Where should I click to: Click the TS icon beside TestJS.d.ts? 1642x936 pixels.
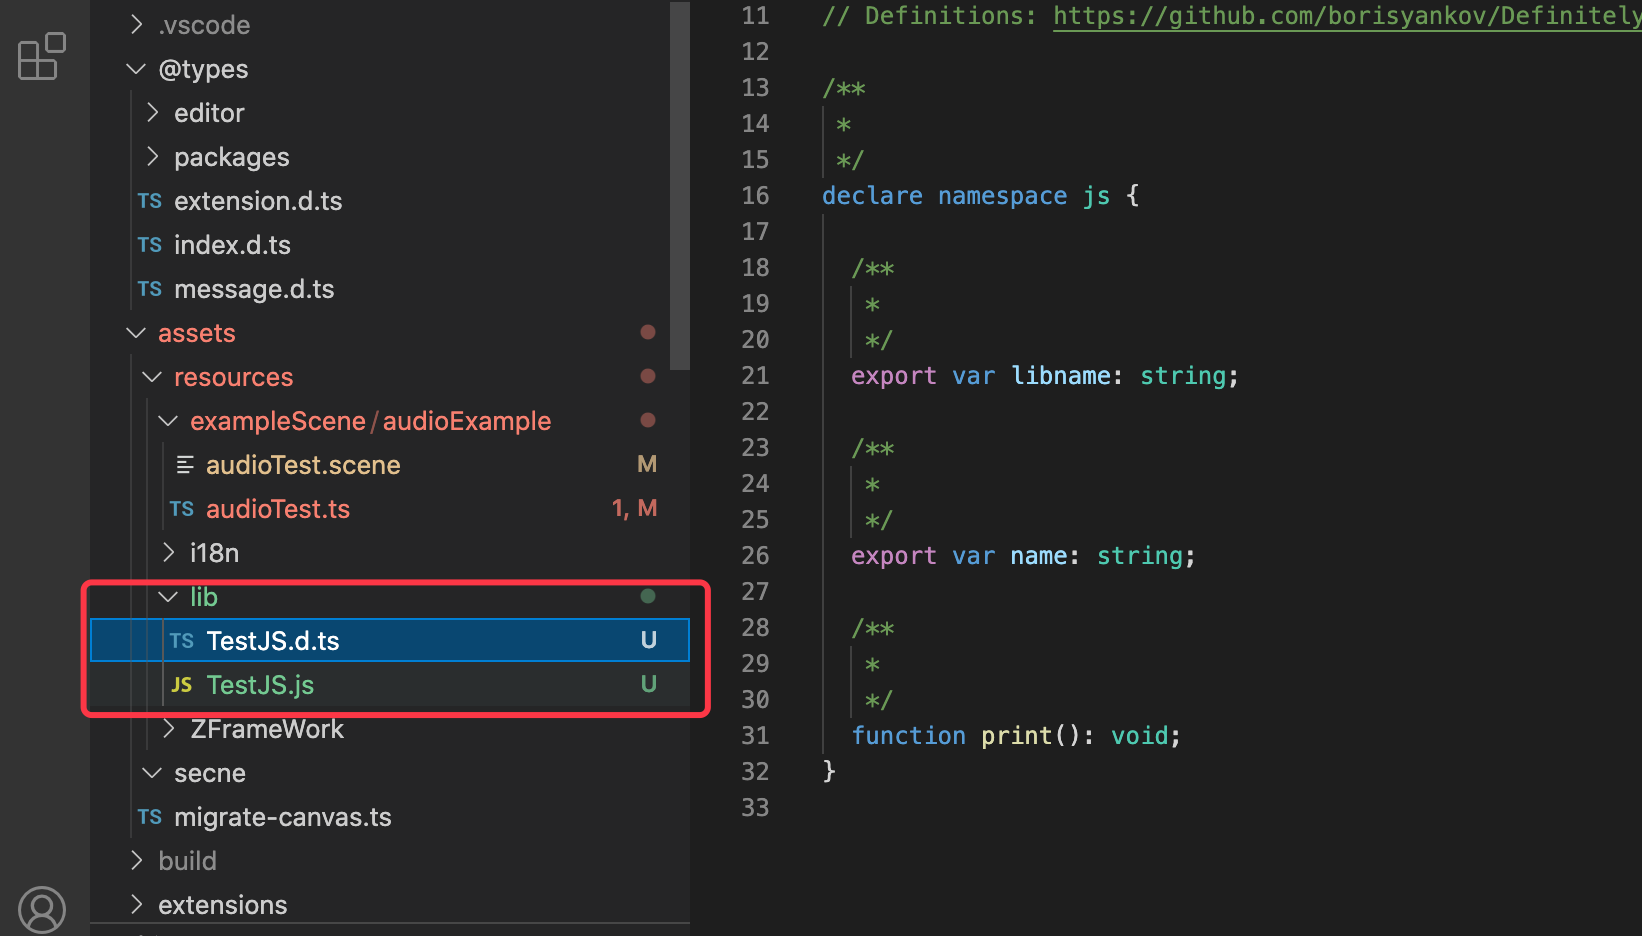182,641
